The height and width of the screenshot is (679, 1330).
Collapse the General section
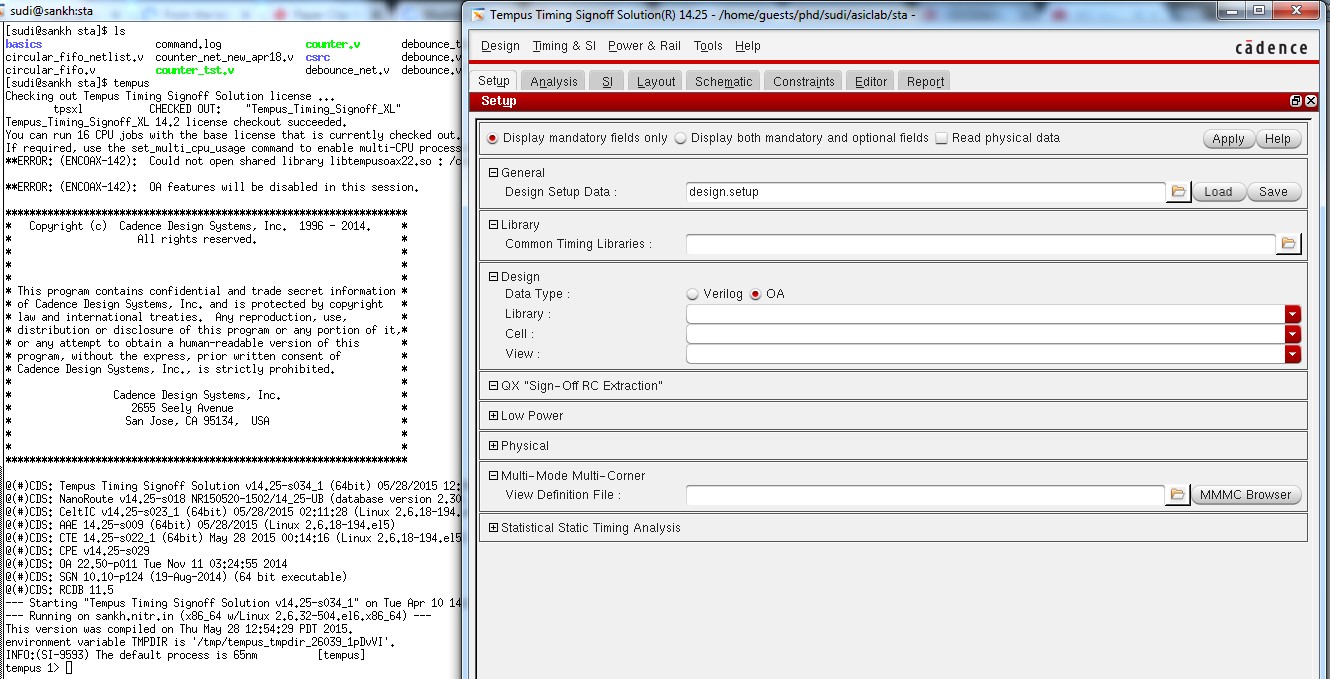pyautogui.click(x=493, y=173)
